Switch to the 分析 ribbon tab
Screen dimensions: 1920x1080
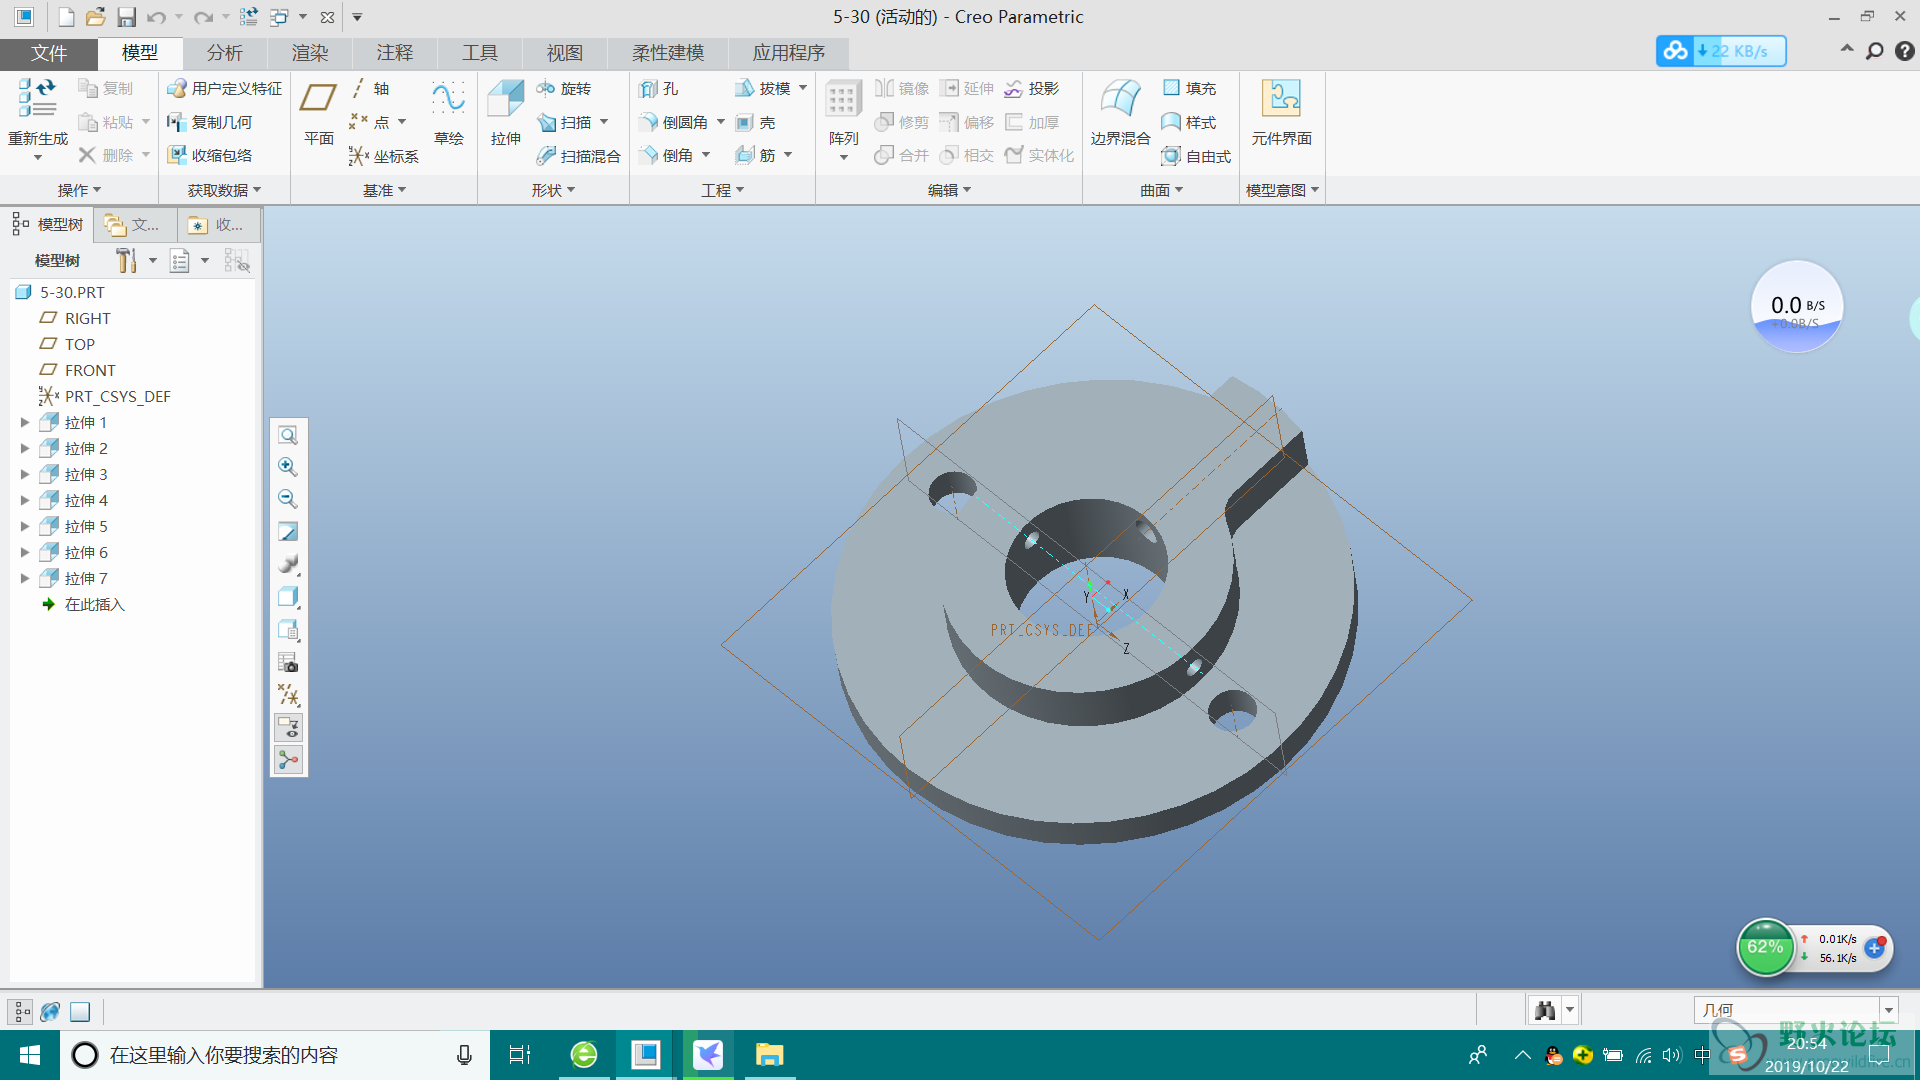click(x=224, y=53)
